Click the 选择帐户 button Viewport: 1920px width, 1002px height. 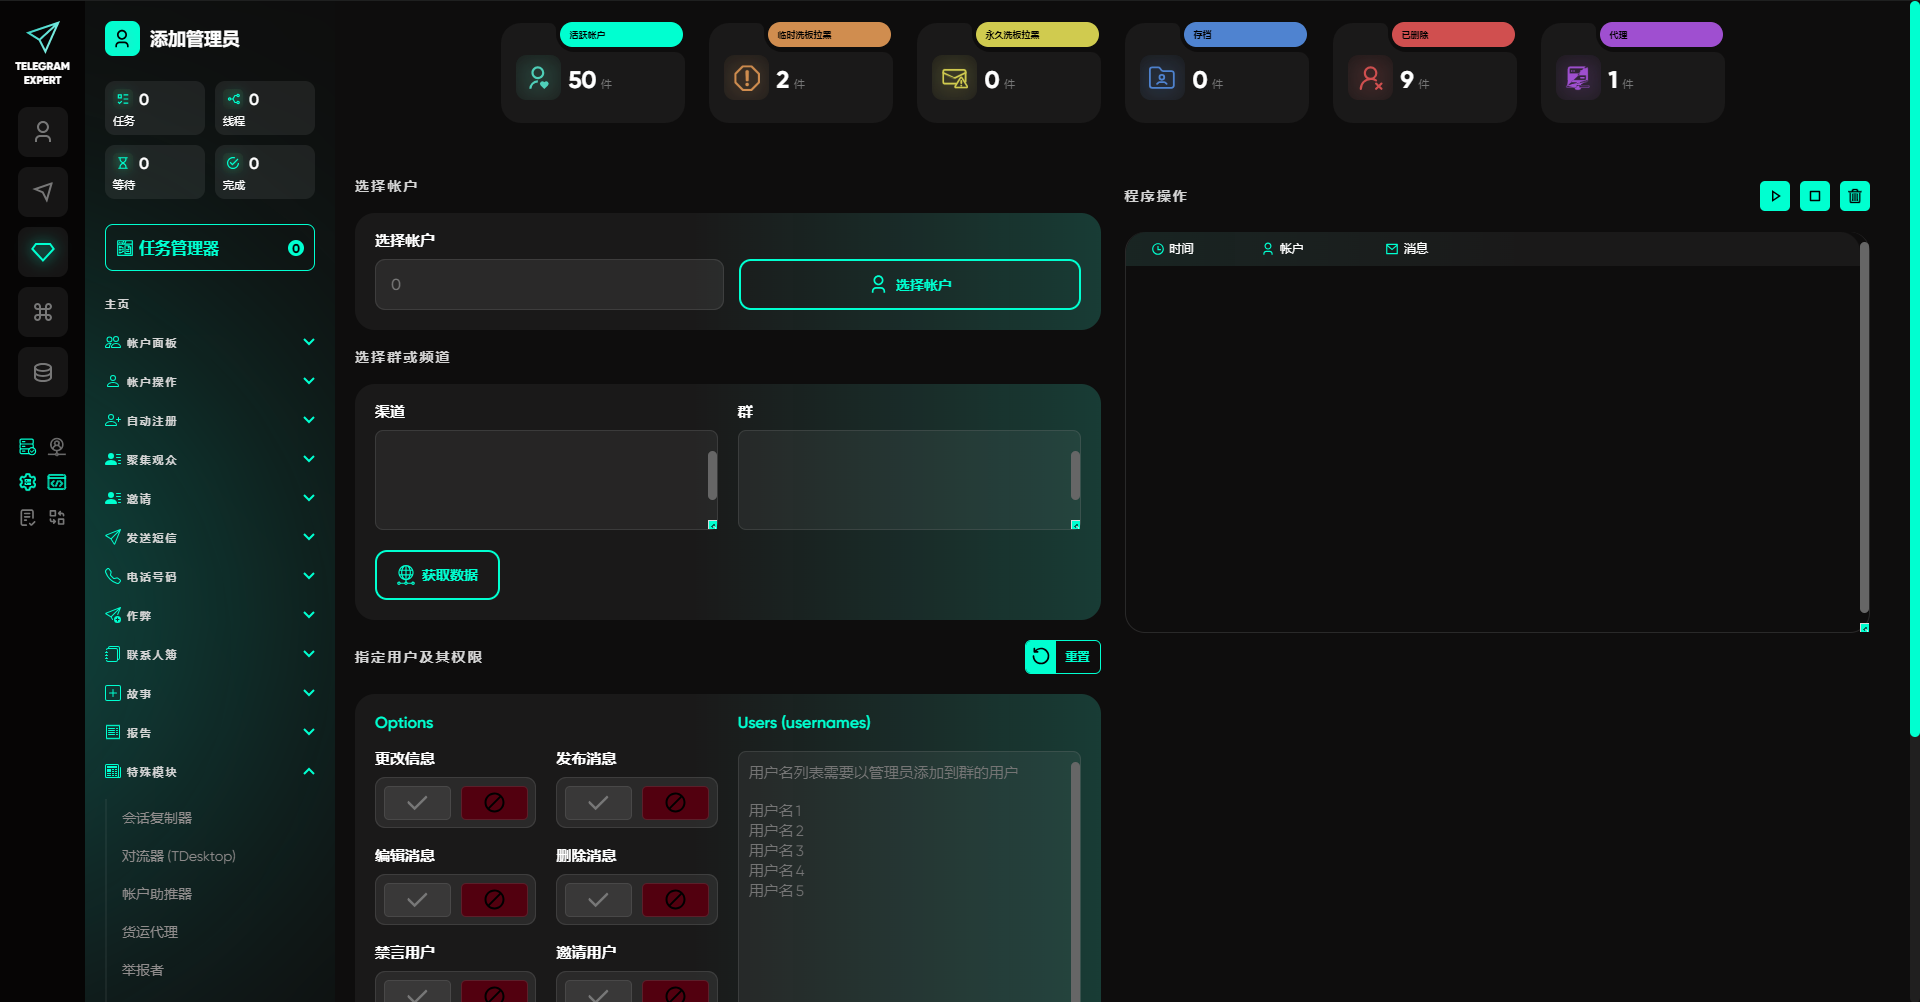(909, 285)
